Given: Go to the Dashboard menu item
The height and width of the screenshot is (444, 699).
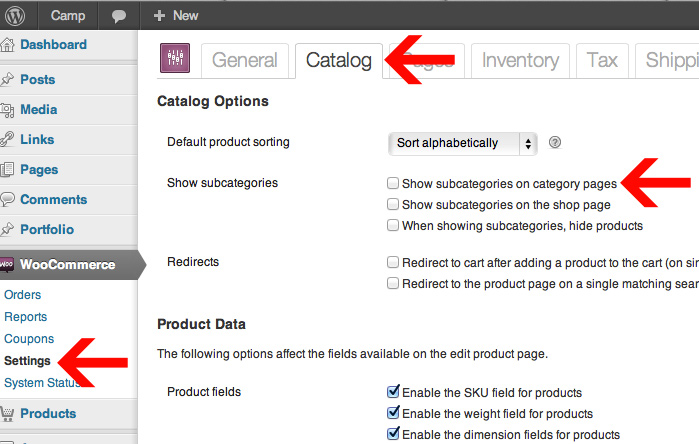Looking at the screenshot, I should pyautogui.click(x=53, y=45).
